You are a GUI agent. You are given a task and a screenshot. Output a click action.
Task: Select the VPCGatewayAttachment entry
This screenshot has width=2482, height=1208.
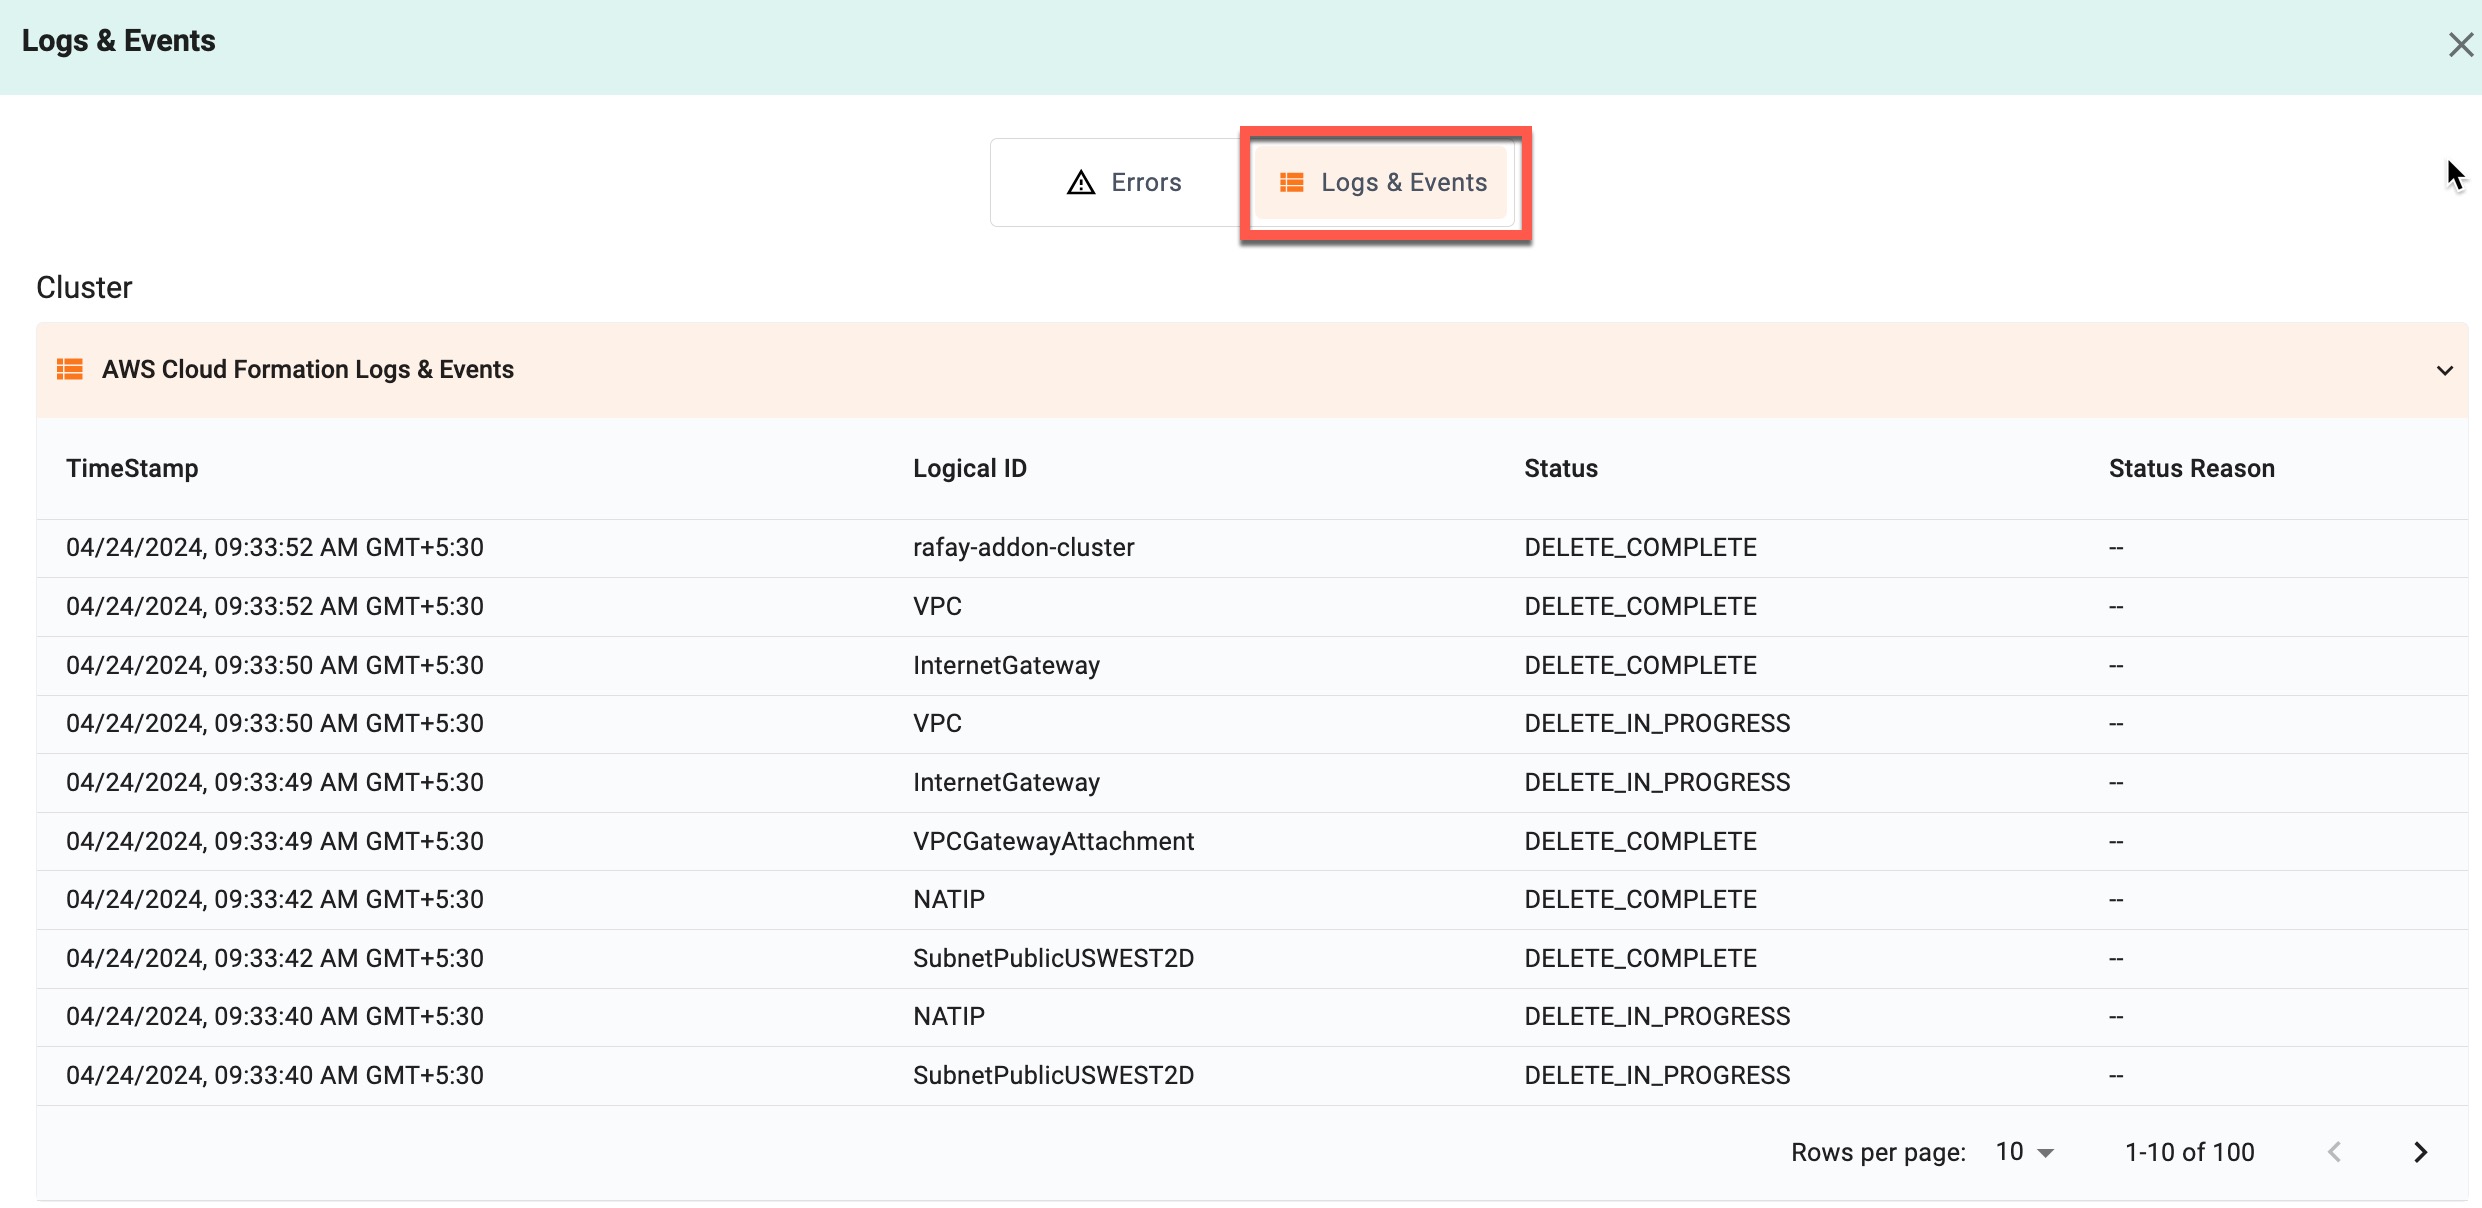coord(1053,841)
